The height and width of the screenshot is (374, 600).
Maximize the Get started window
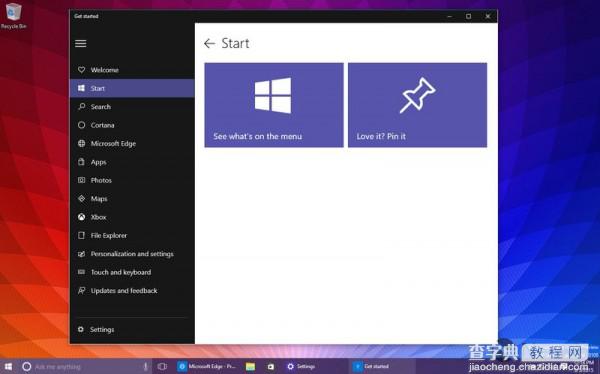click(468, 16)
